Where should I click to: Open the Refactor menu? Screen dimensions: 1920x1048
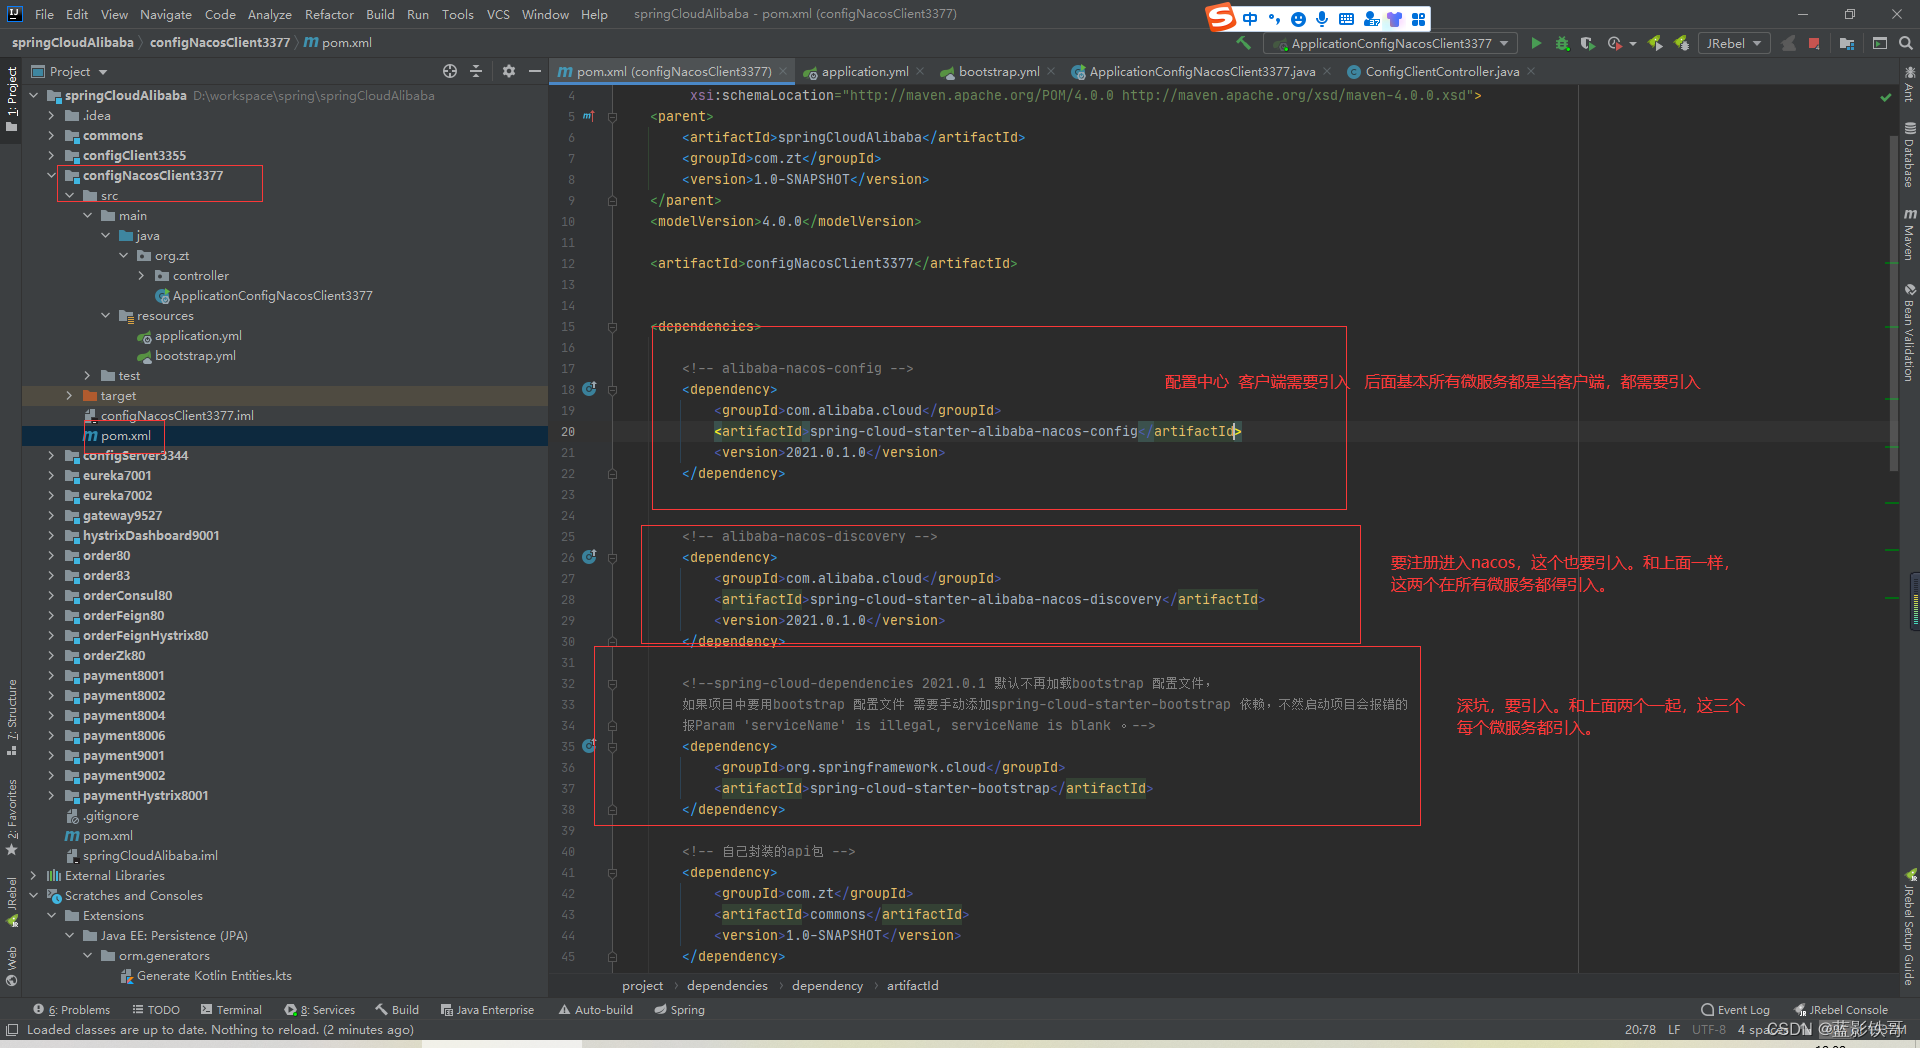pyautogui.click(x=329, y=14)
